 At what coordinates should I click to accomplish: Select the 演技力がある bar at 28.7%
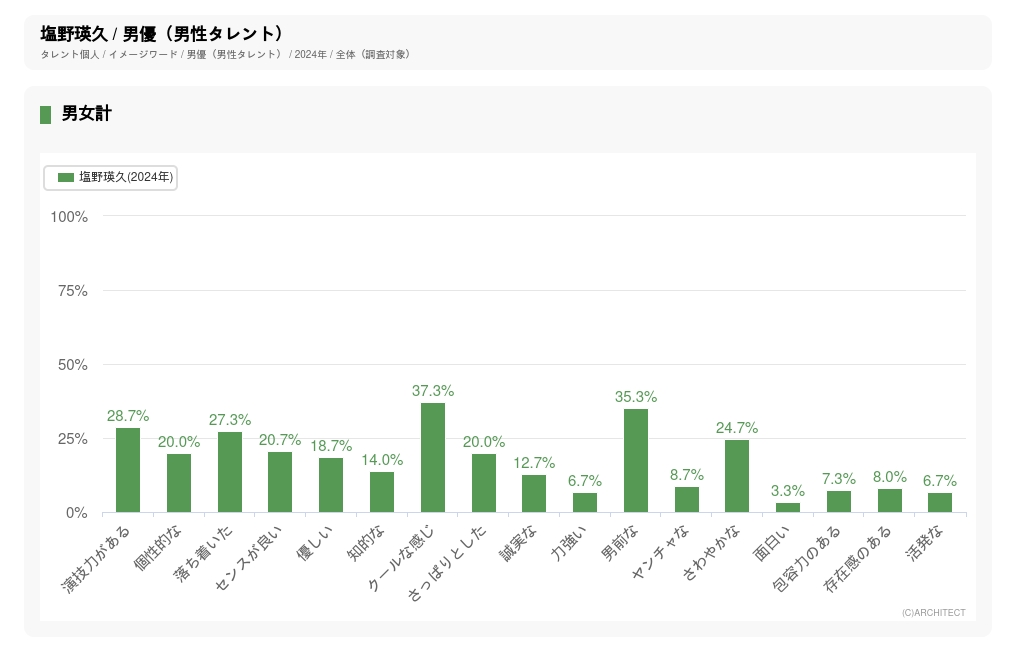128,470
